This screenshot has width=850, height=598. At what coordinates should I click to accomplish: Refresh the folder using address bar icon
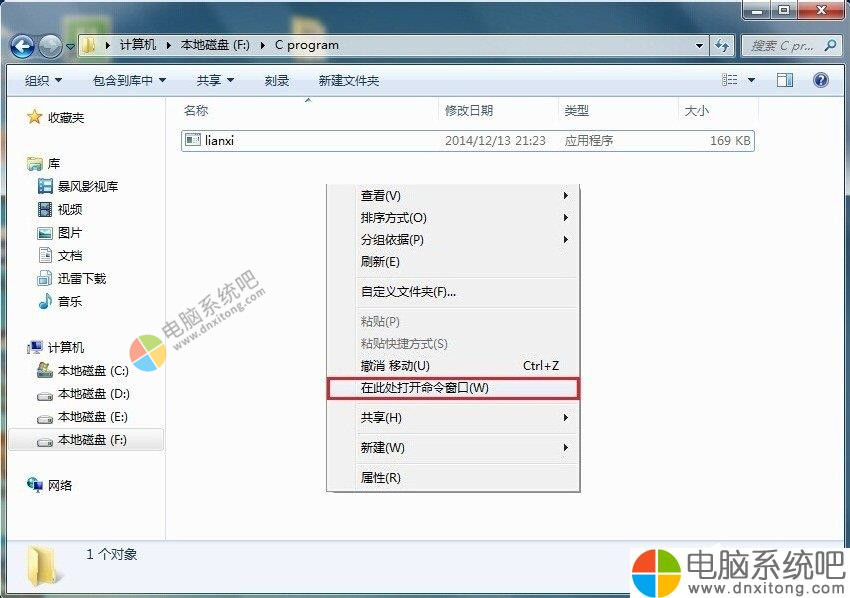(722, 46)
